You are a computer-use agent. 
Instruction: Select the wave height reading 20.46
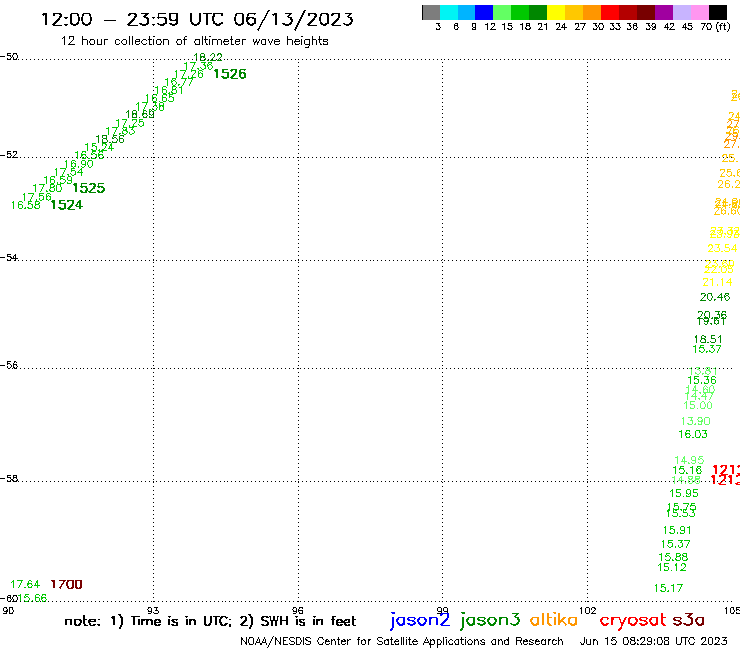click(x=715, y=297)
